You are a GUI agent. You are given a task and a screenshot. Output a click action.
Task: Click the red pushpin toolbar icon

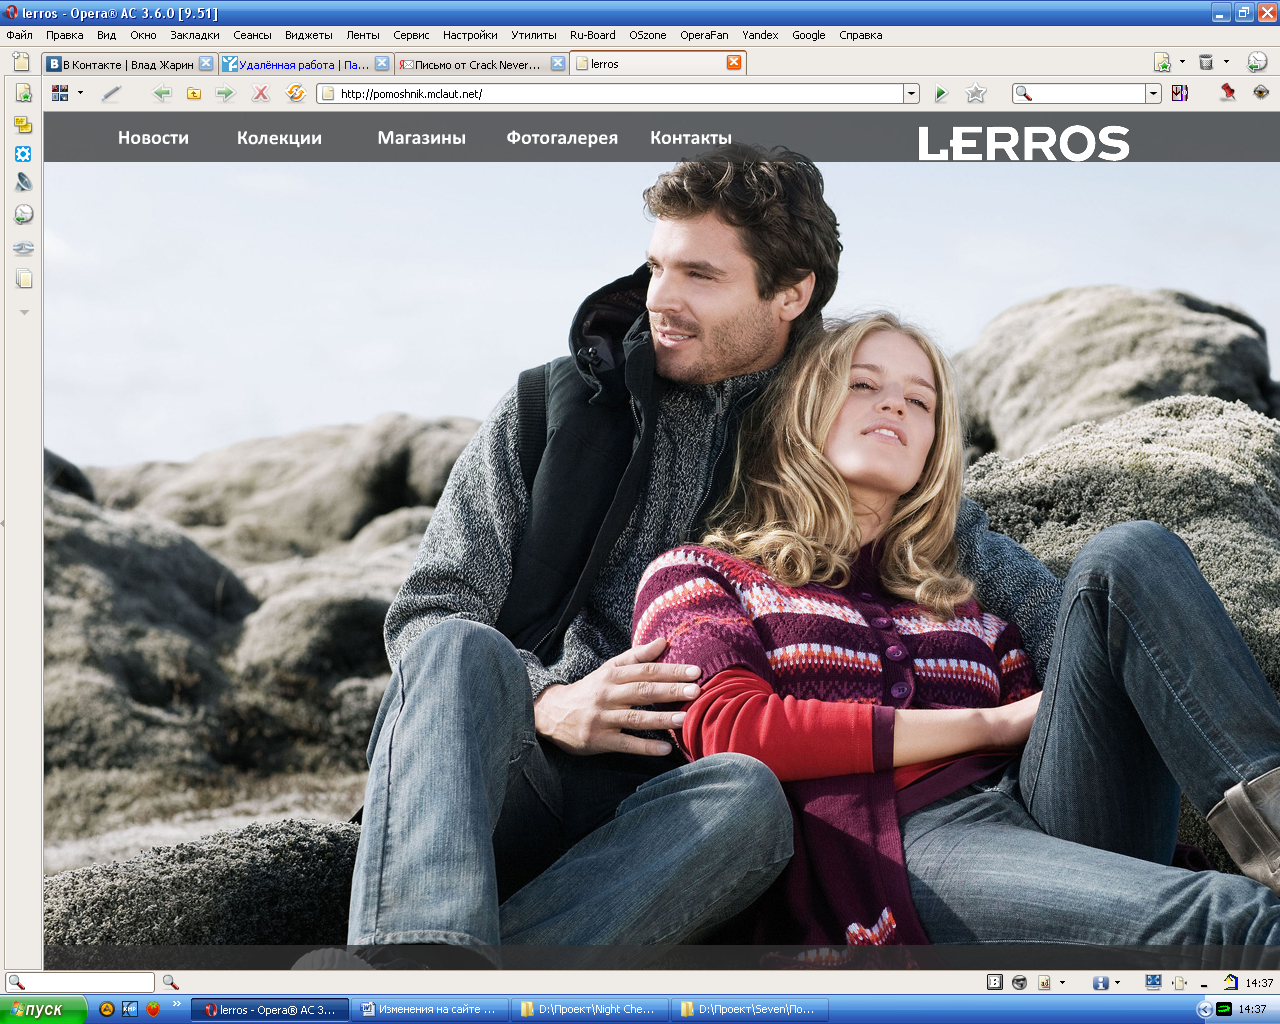(1228, 92)
